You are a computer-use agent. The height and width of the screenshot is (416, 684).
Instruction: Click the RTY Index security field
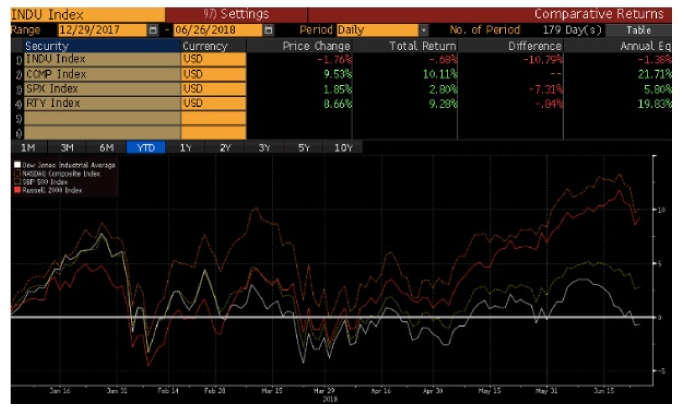click(102, 103)
